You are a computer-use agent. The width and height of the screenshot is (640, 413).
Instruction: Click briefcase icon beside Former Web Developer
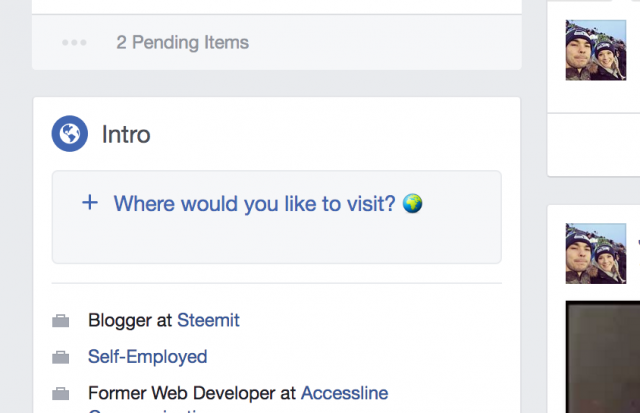point(60,393)
